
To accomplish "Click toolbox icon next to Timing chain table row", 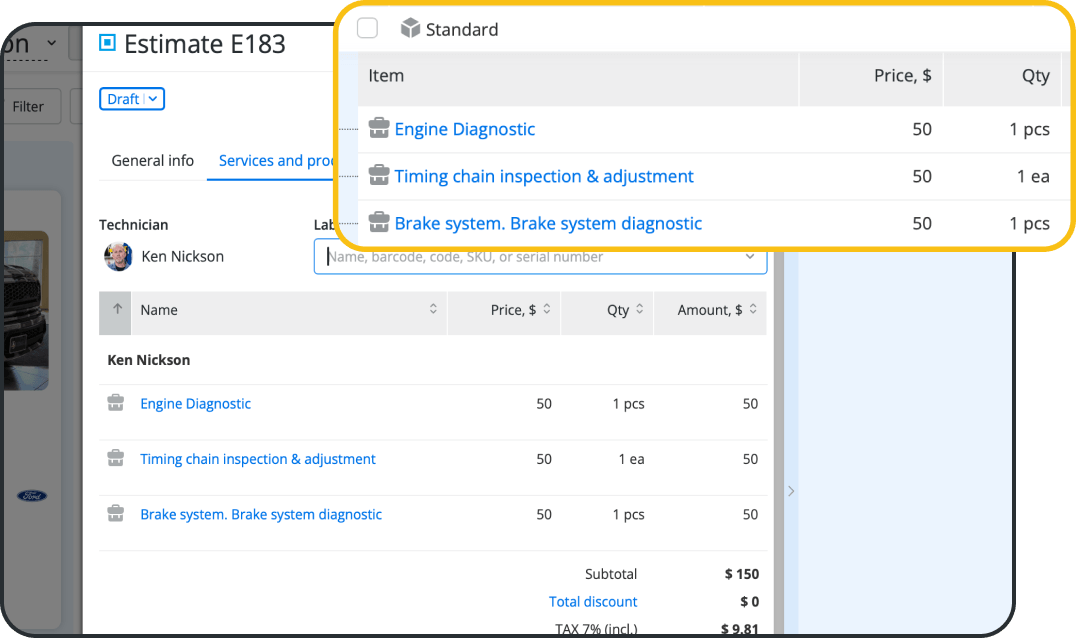I will (x=116, y=459).
